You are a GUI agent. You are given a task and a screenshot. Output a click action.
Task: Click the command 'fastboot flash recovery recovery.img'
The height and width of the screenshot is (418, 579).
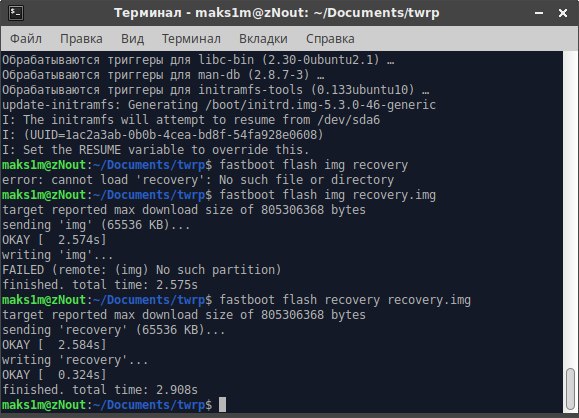pos(345,300)
